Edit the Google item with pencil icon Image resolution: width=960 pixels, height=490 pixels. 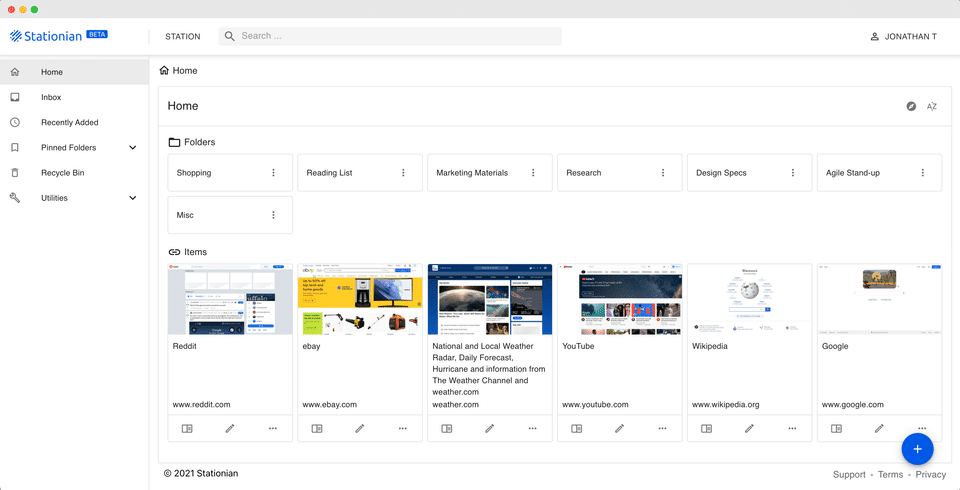point(879,429)
